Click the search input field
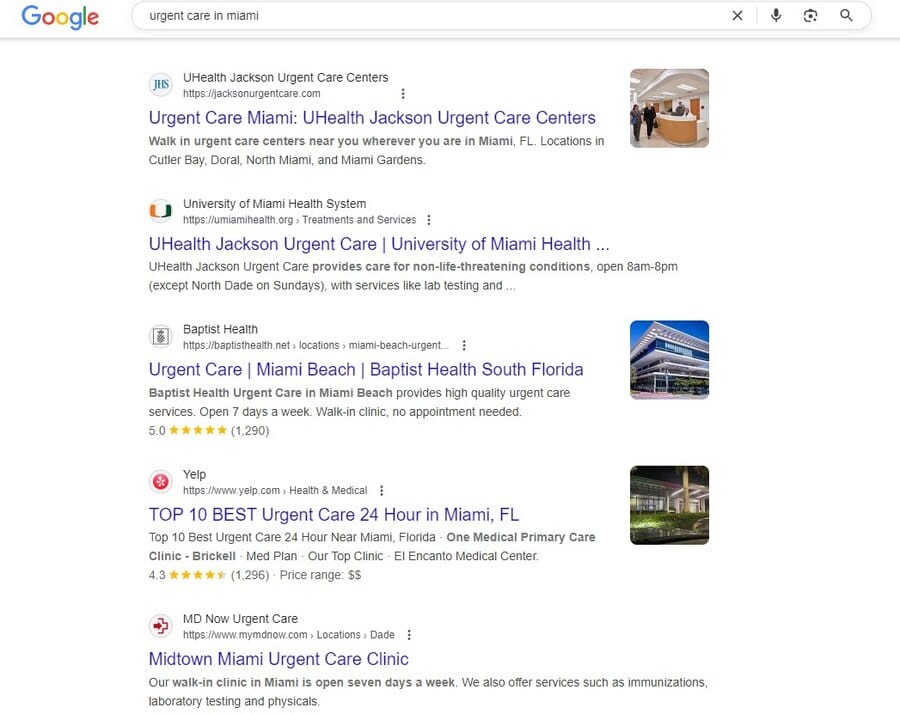Screen dimensions: 900x714 pos(430,16)
